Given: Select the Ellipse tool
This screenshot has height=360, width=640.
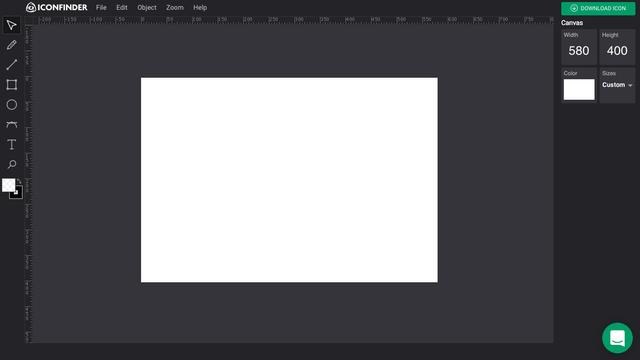Looking at the screenshot, I should tap(11, 105).
